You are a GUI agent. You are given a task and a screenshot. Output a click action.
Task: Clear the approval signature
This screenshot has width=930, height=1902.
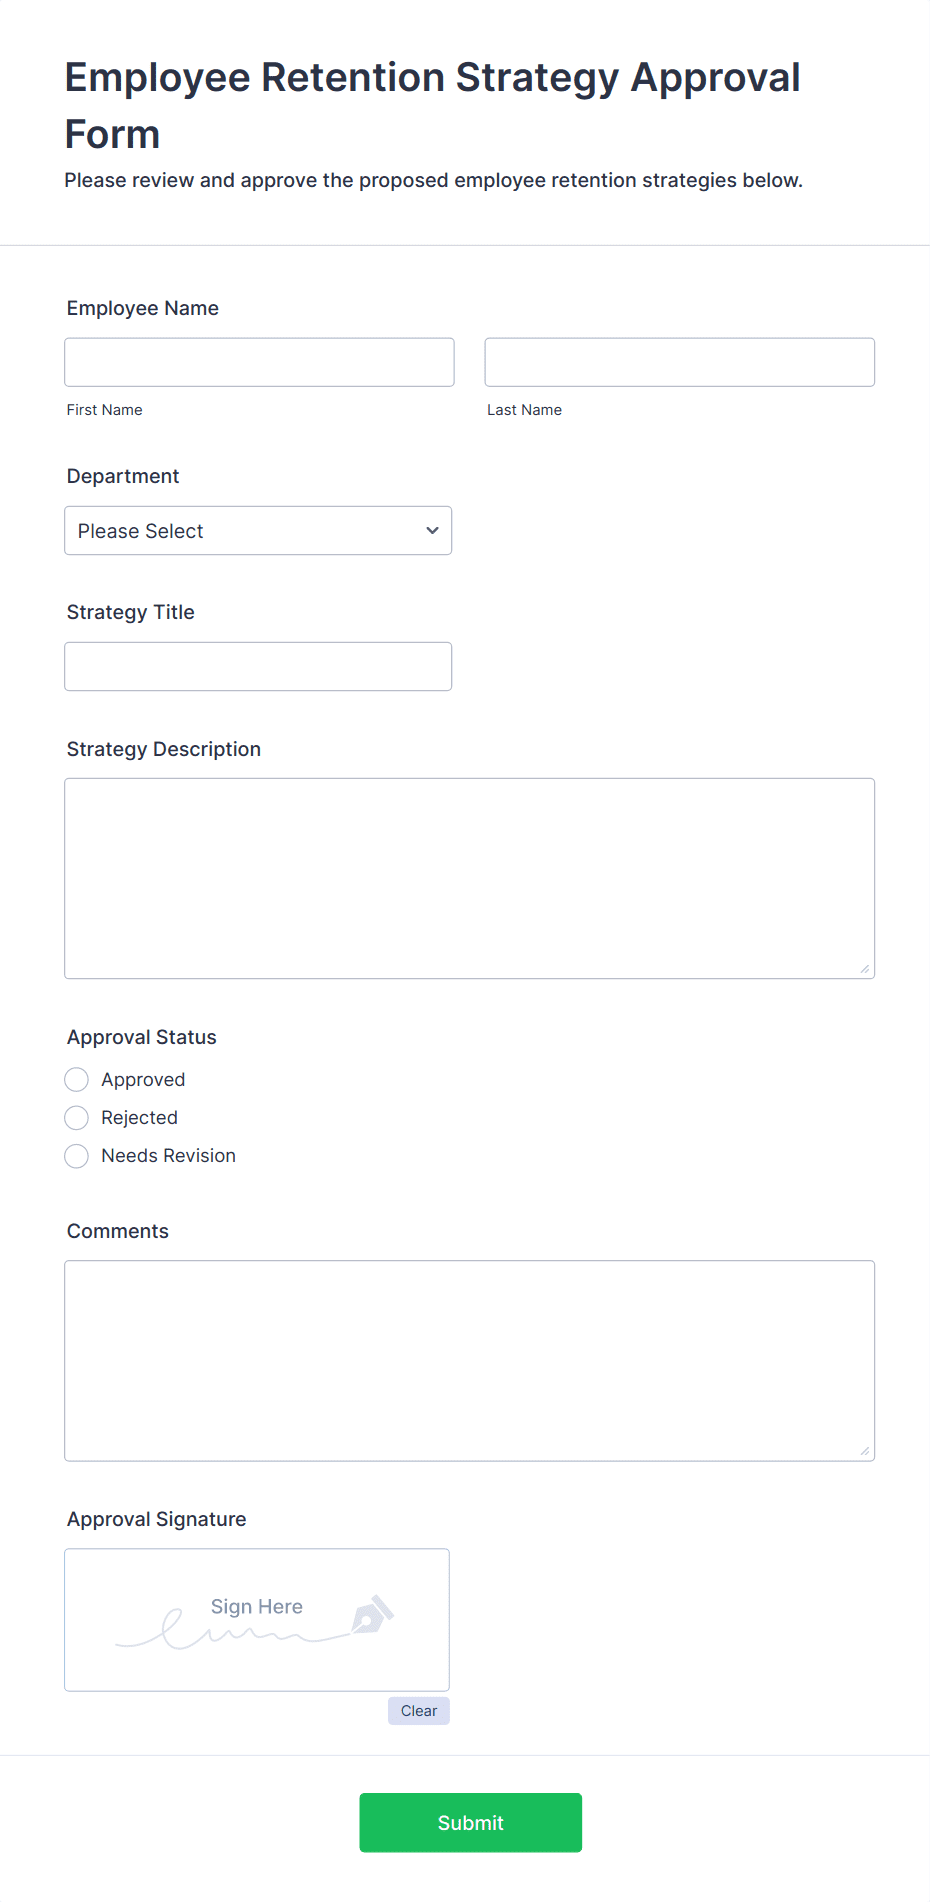click(x=419, y=1711)
